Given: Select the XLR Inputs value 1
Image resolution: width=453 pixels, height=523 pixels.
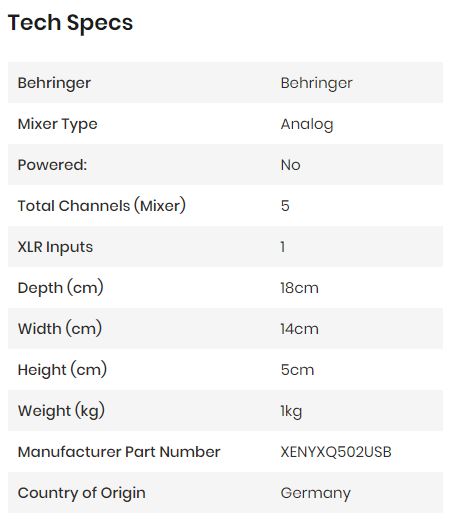Looking at the screenshot, I should 283,247.
